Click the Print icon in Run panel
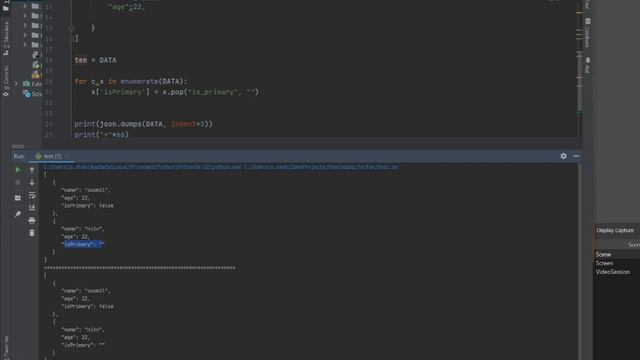 [x=32, y=220]
